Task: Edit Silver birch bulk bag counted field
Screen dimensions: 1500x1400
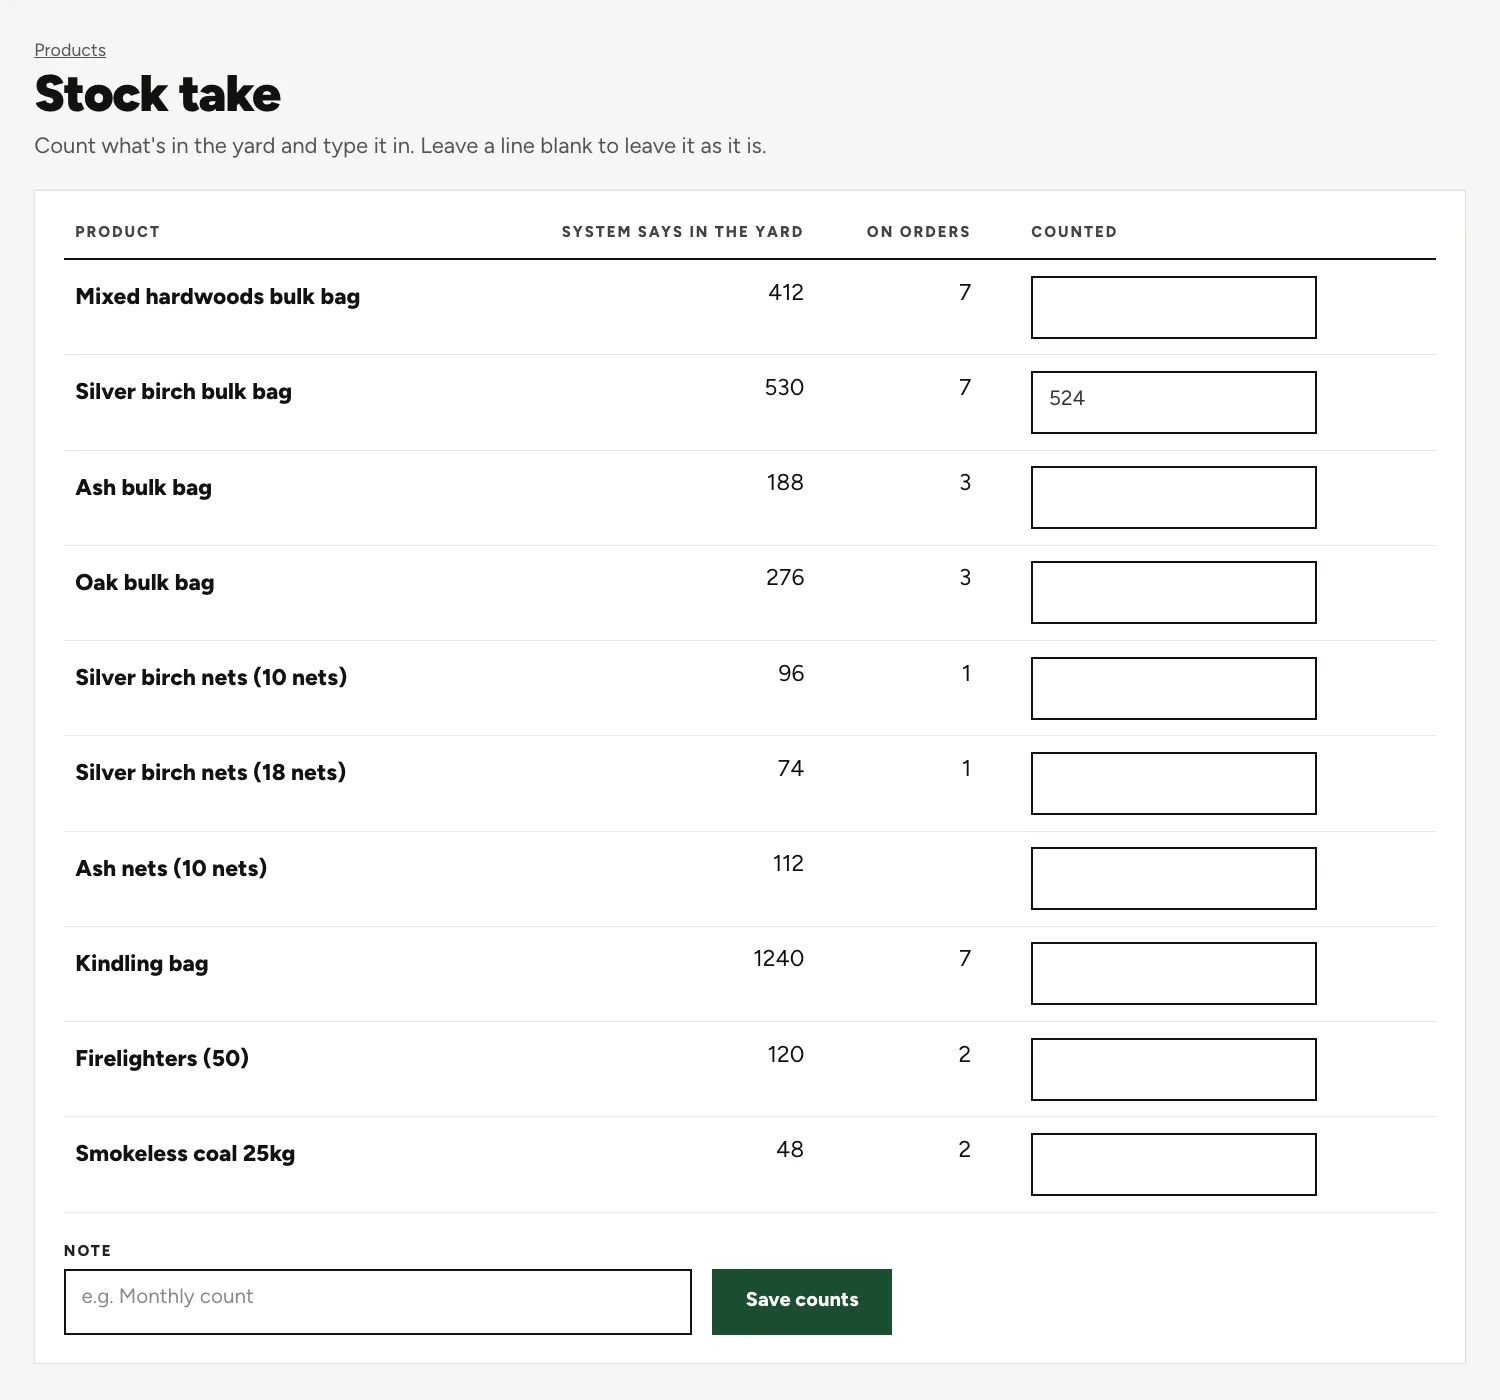Action: 1174,403
